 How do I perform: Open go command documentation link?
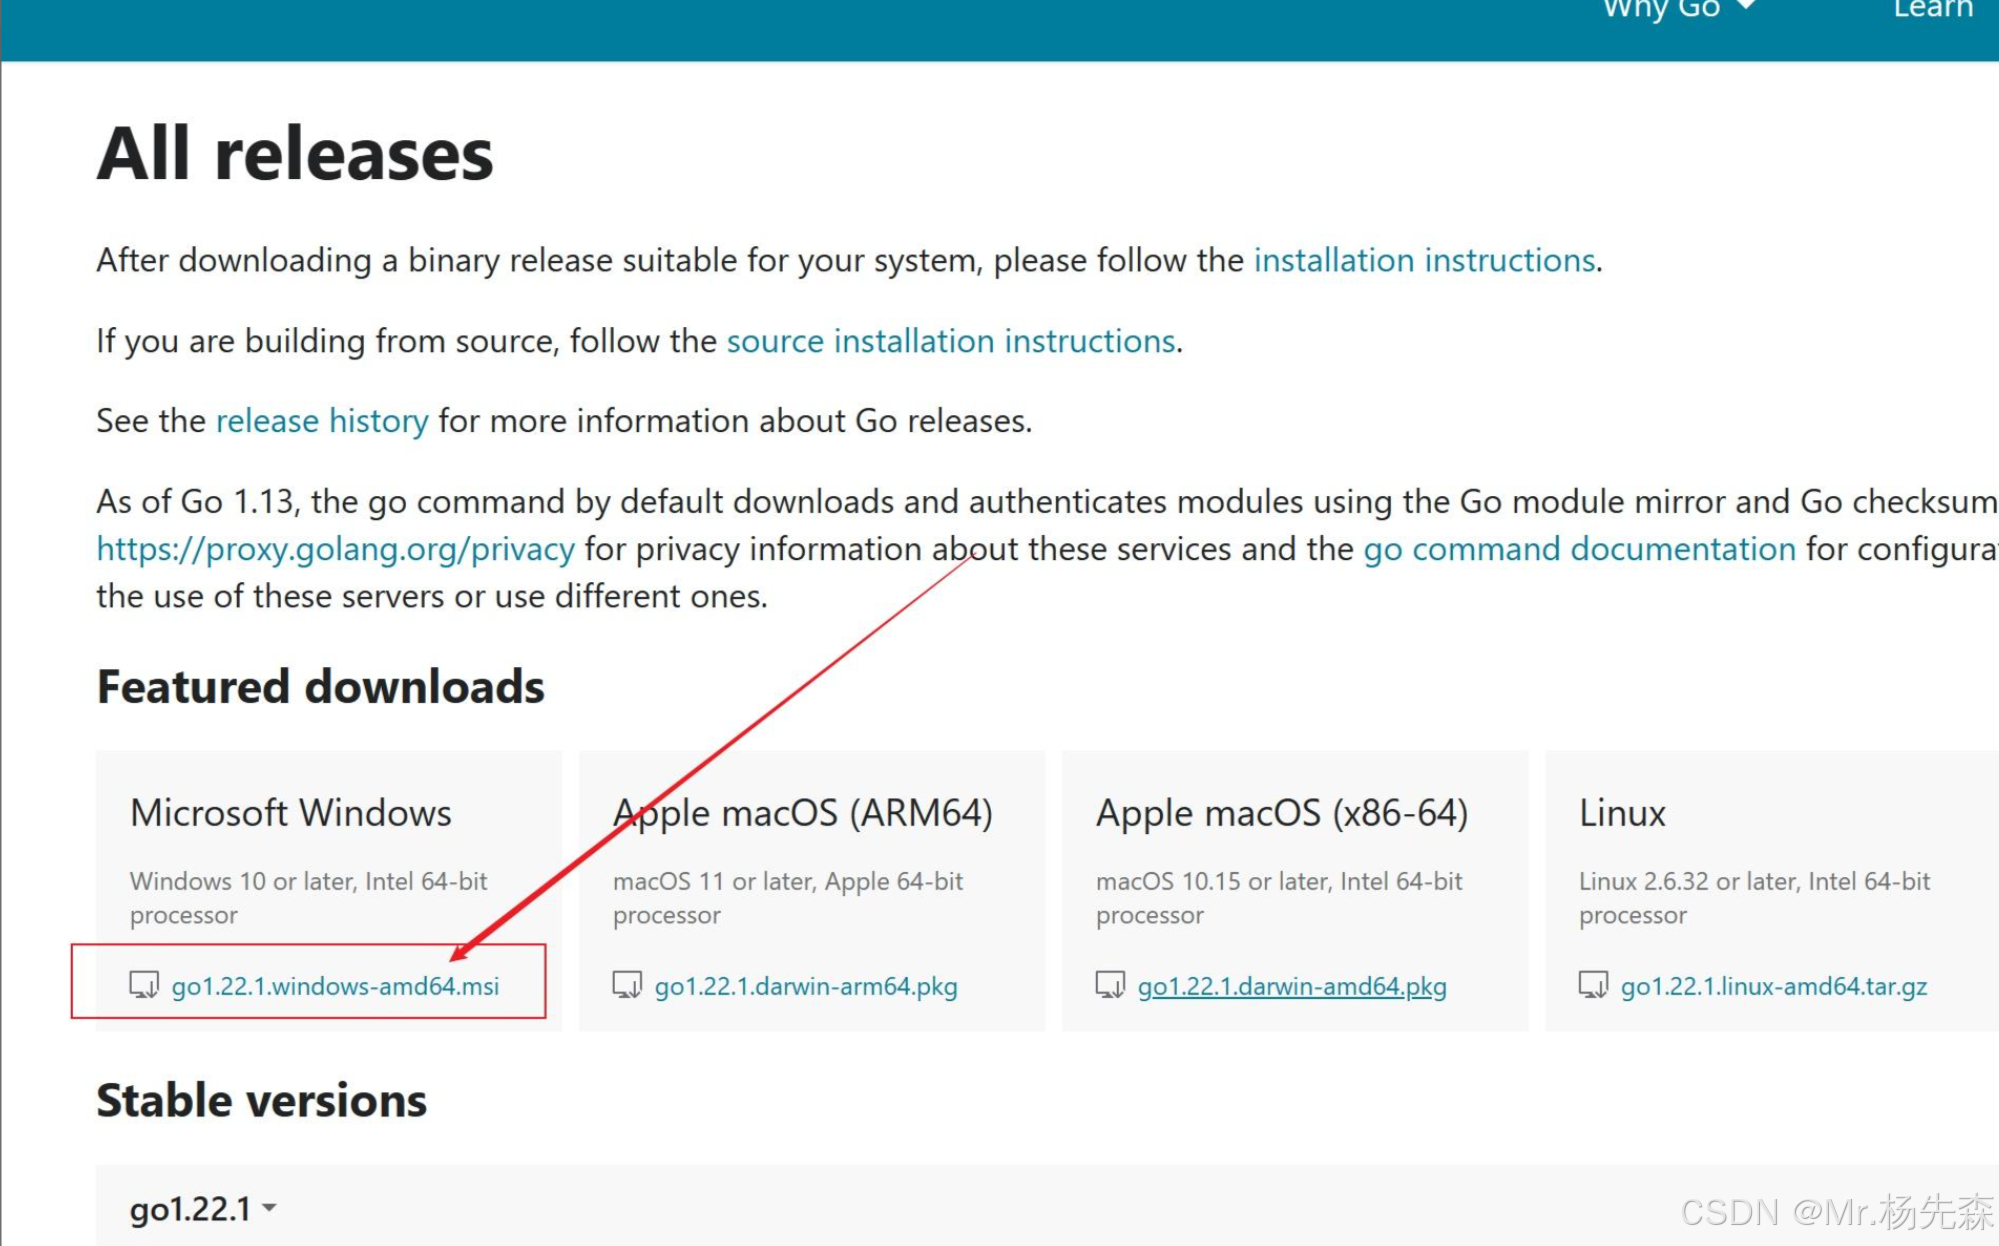[x=1579, y=549]
